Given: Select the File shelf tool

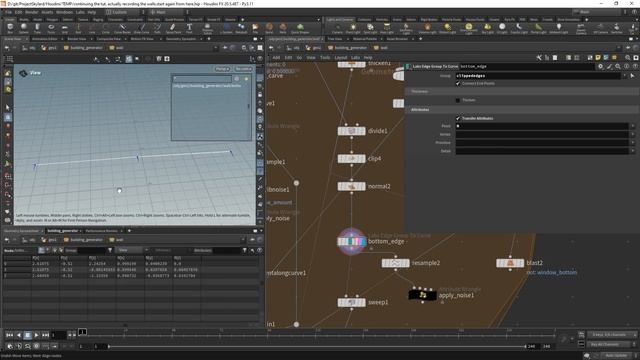Looking at the screenshot, I should coord(255,28).
